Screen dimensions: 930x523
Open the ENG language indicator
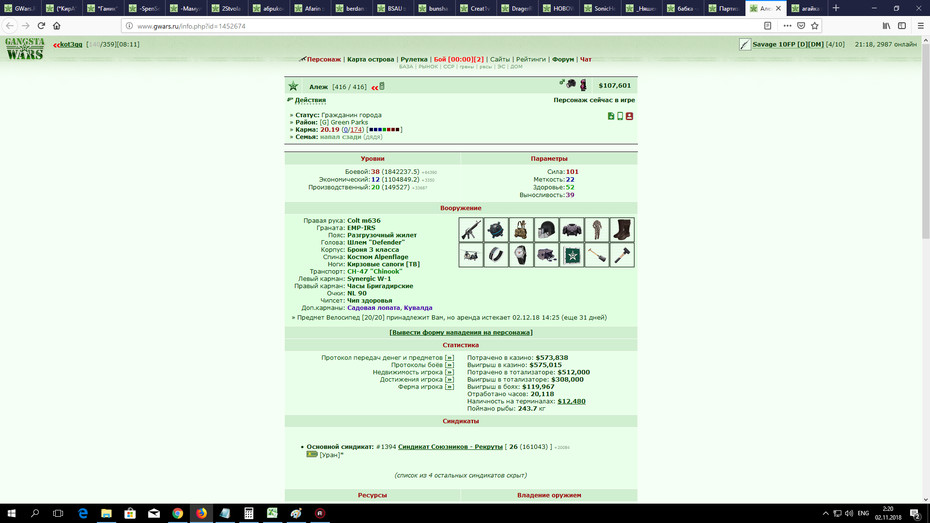pyautogui.click(x=863, y=513)
